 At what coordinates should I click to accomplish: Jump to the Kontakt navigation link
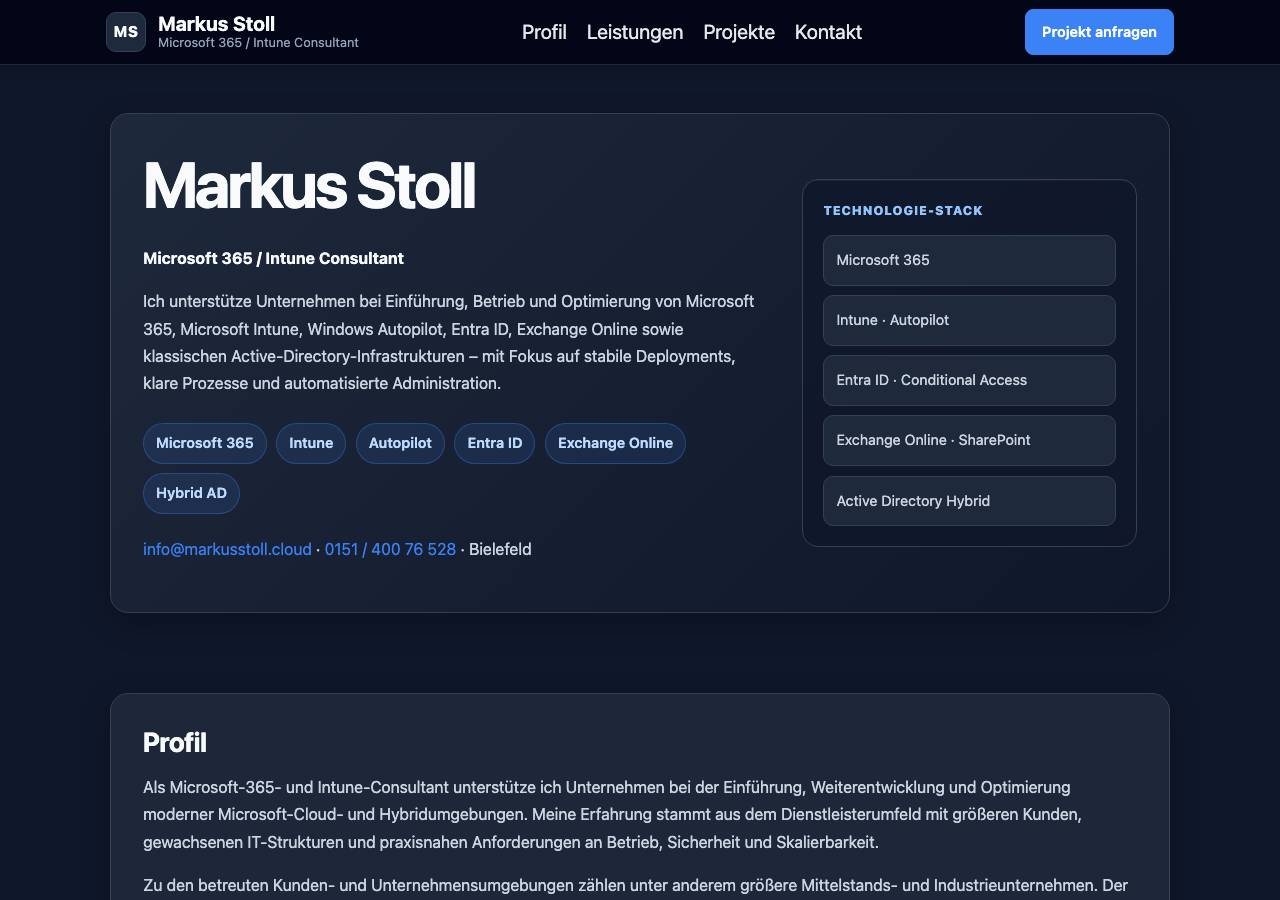828,32
